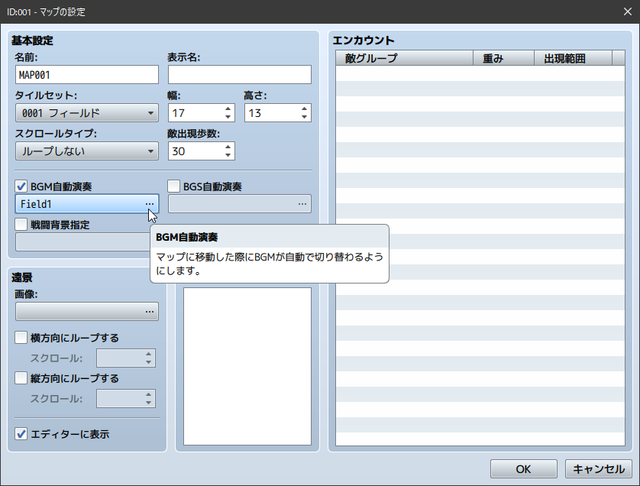Close the マップの設定 dialog window
Image resolution: width=640 pixels, height=486 pixels.
pyautogui.click(x=628, y=11)
